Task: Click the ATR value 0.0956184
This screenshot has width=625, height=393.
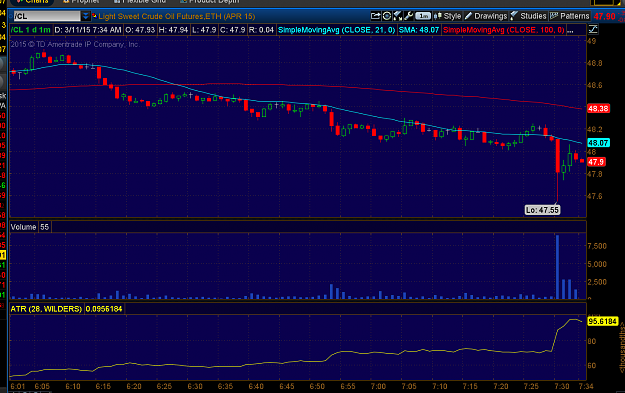Action: [x=104, y=309]
